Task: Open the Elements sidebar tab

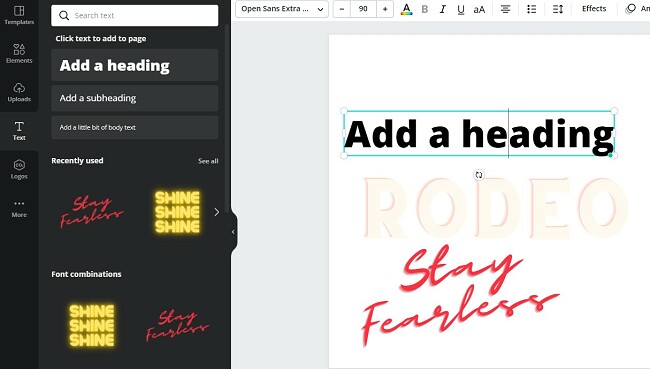Action: click(x=19, y=54)
